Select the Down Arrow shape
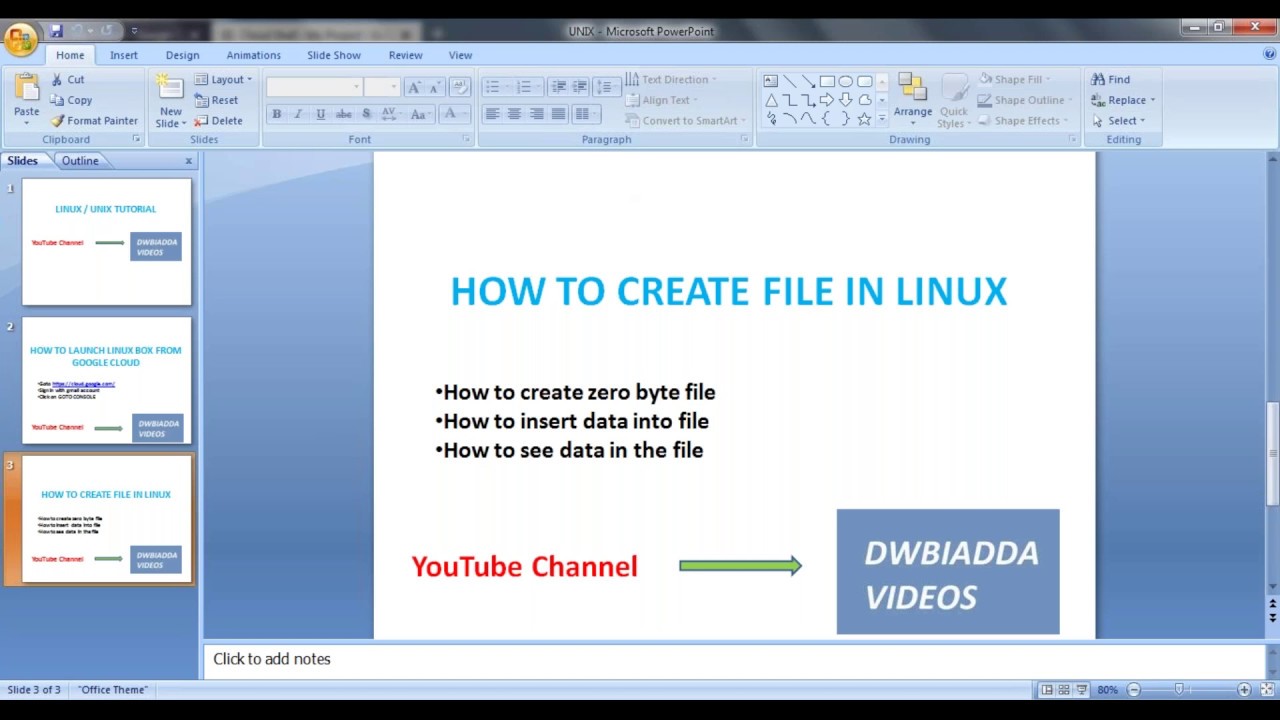This screenshot has width=1280, height=720. (x=846, y=100)
